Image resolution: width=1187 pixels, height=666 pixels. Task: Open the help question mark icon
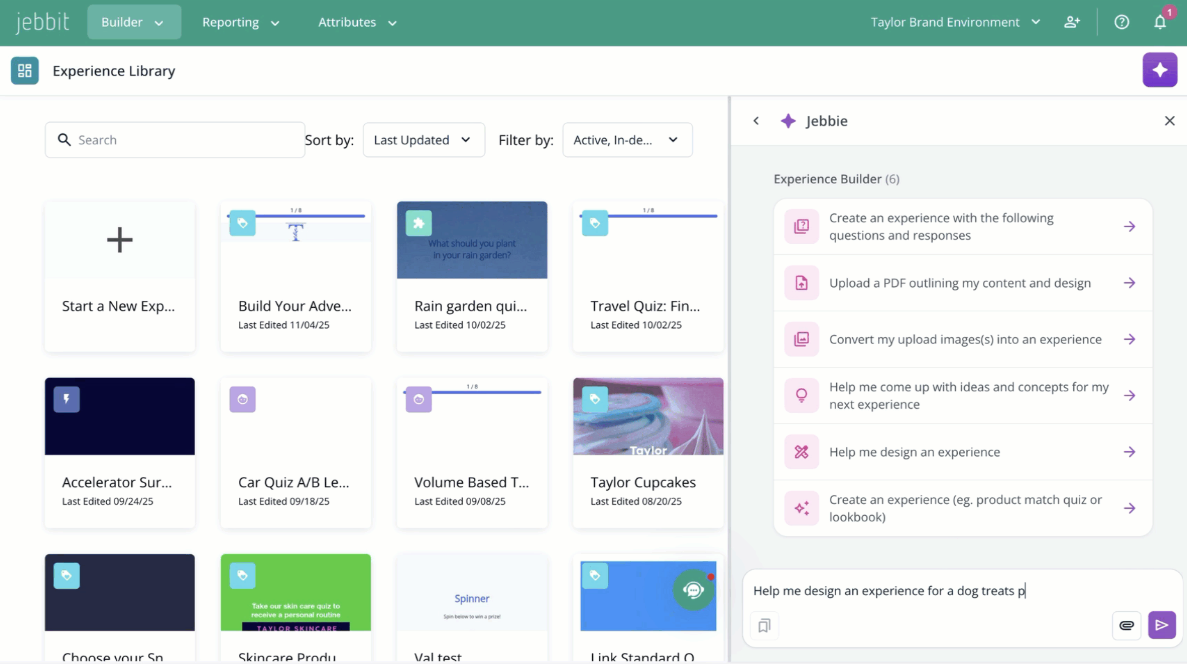click(x=1122, y=22)
